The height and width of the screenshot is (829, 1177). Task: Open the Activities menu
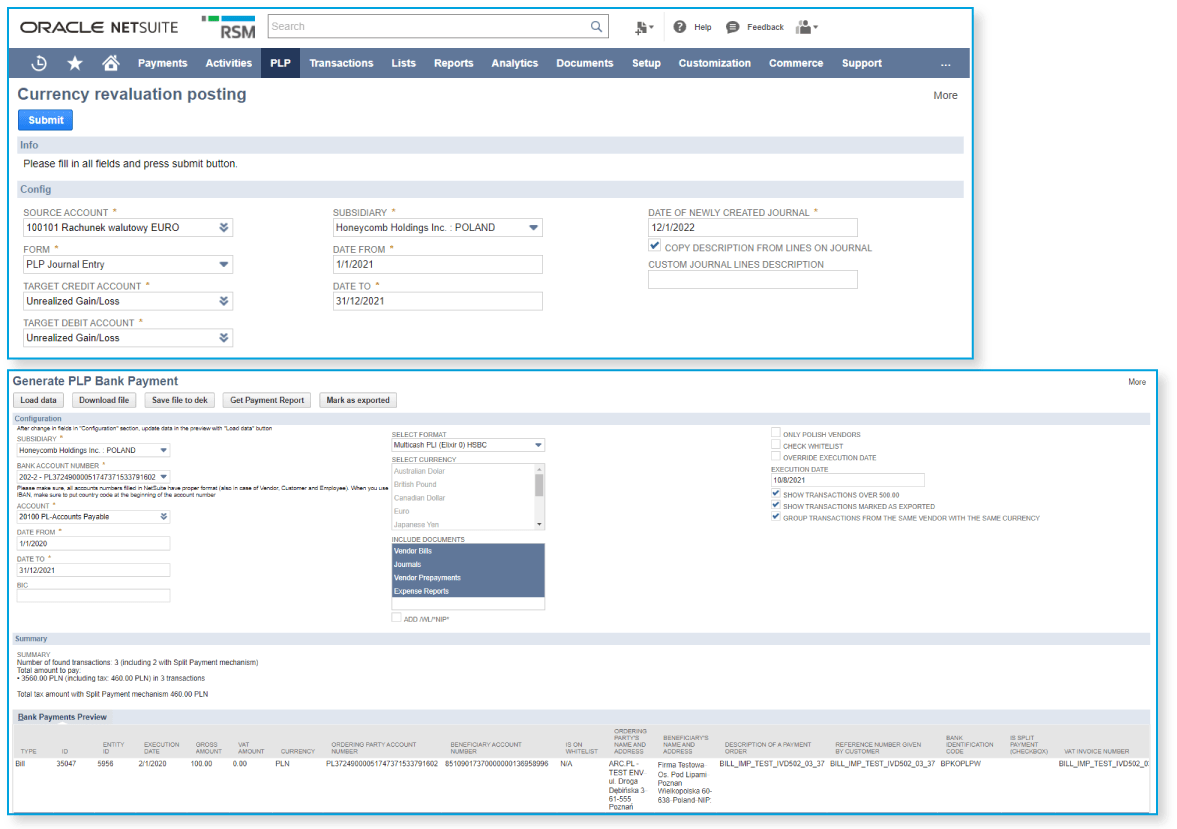point(228,64)
